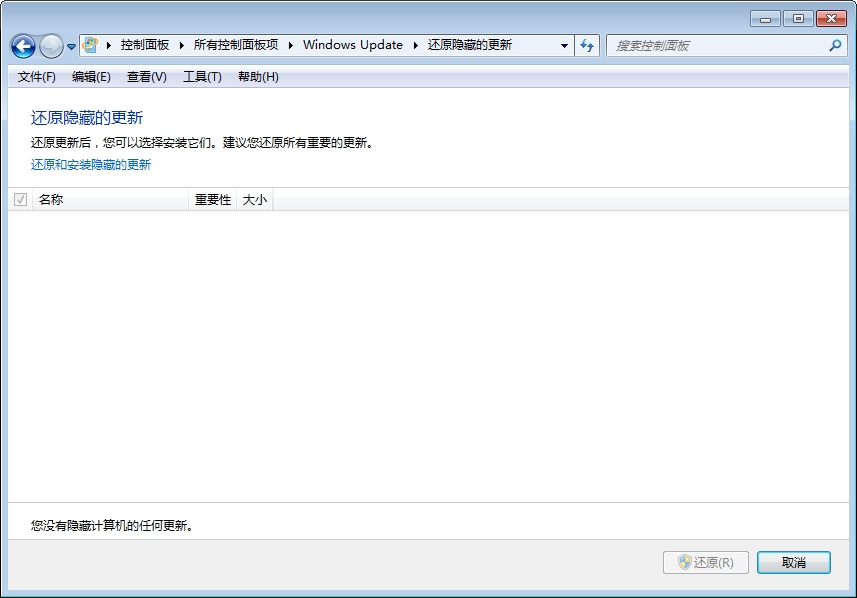Viewport: 857px width, 598px height.
Task: Expand the arrow before Windows Update
Action: point(291,45)
